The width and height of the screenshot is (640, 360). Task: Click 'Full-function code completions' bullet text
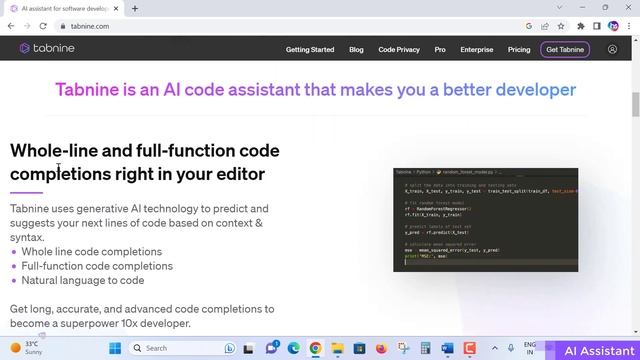97,266
